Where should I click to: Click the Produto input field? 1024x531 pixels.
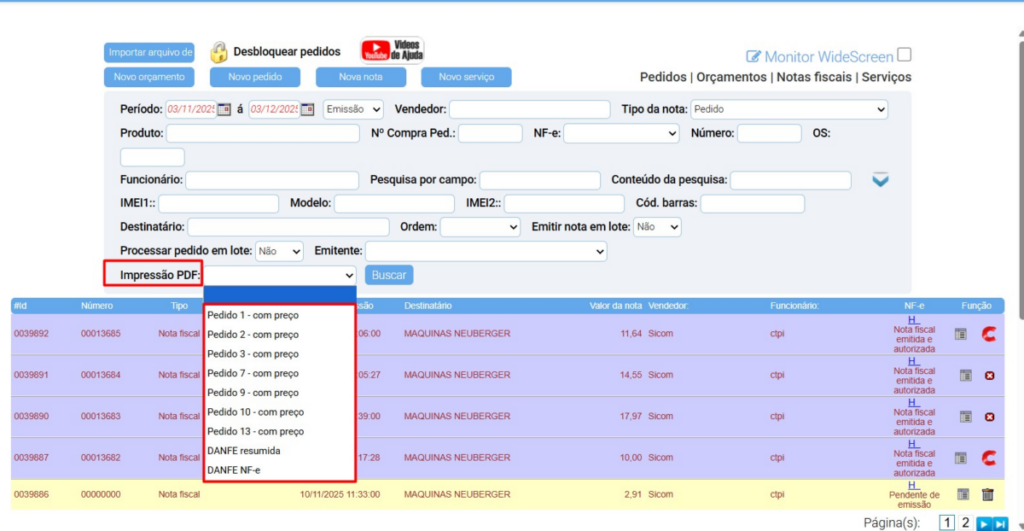(263, 133)
